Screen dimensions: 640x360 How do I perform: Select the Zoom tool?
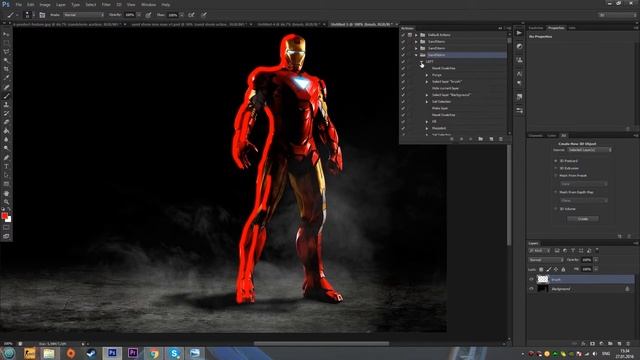pyautogui.click(x=6, y=202)
